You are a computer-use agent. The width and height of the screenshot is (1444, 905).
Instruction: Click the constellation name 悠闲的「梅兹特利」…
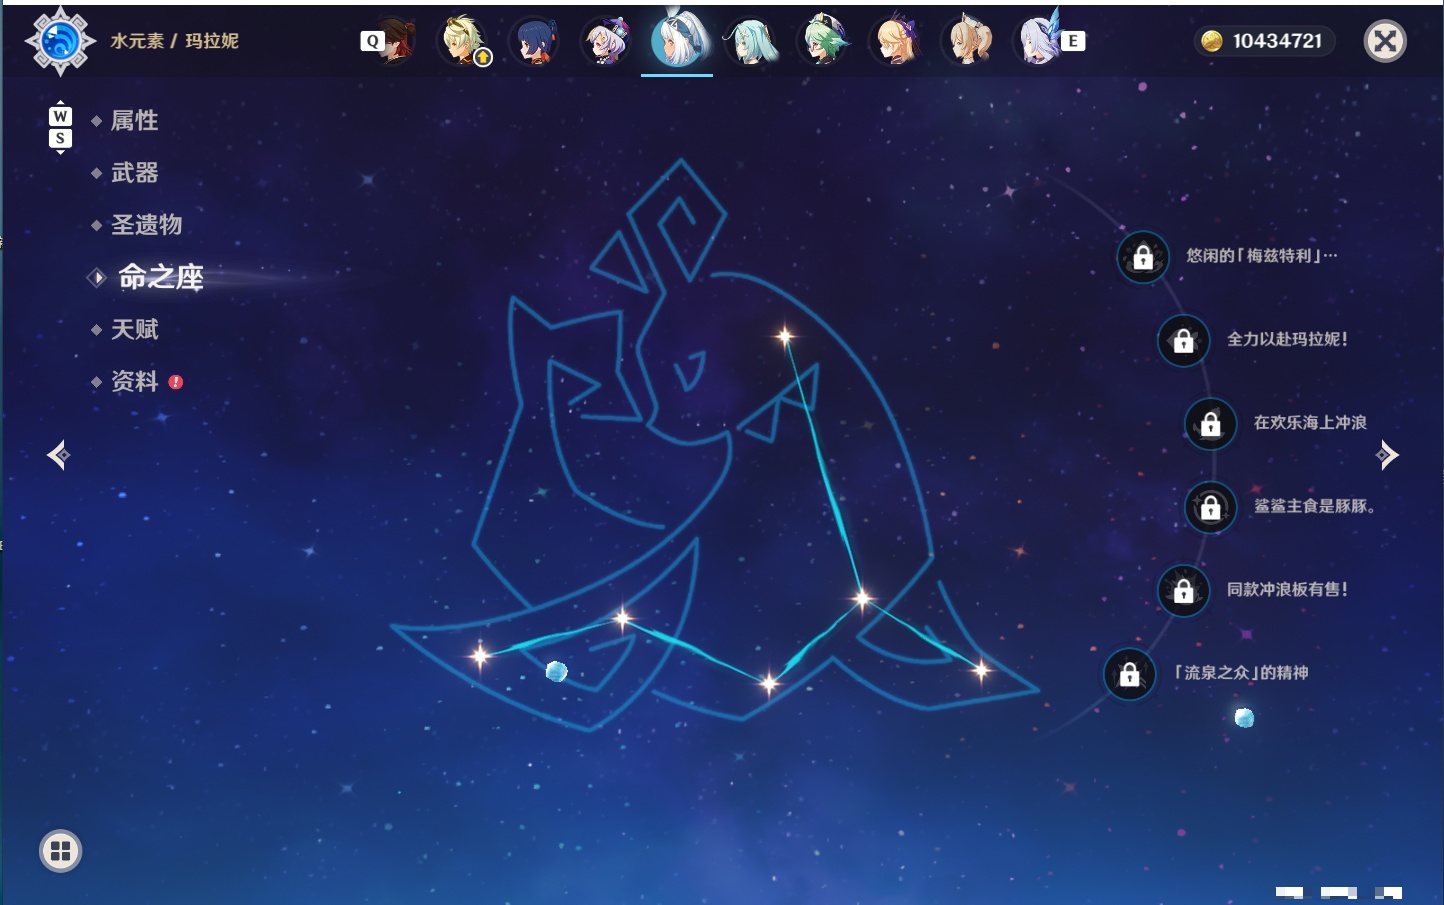(1262, 256)
